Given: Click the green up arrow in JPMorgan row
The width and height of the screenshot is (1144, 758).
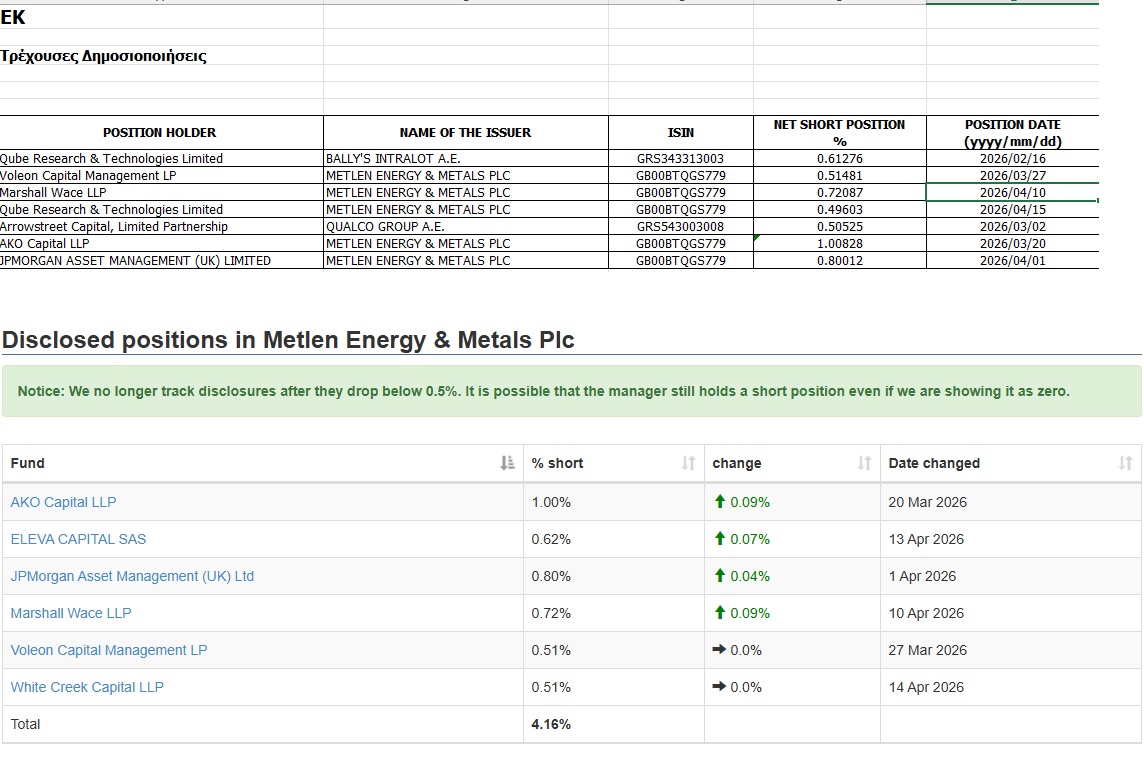Looking at the screenshot, I should pyautogui.click(x=720, y=576).
